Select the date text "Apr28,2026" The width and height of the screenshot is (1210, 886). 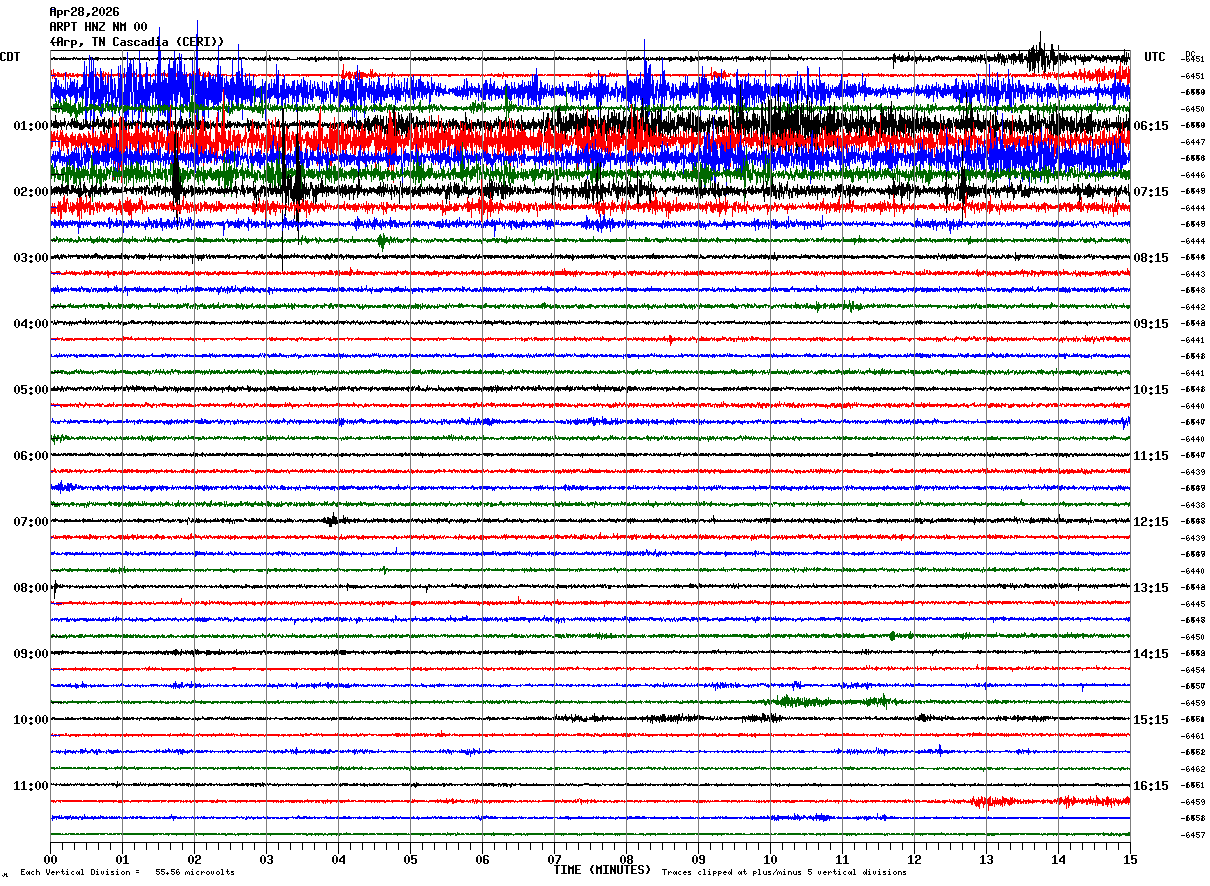tap(84, 12)
